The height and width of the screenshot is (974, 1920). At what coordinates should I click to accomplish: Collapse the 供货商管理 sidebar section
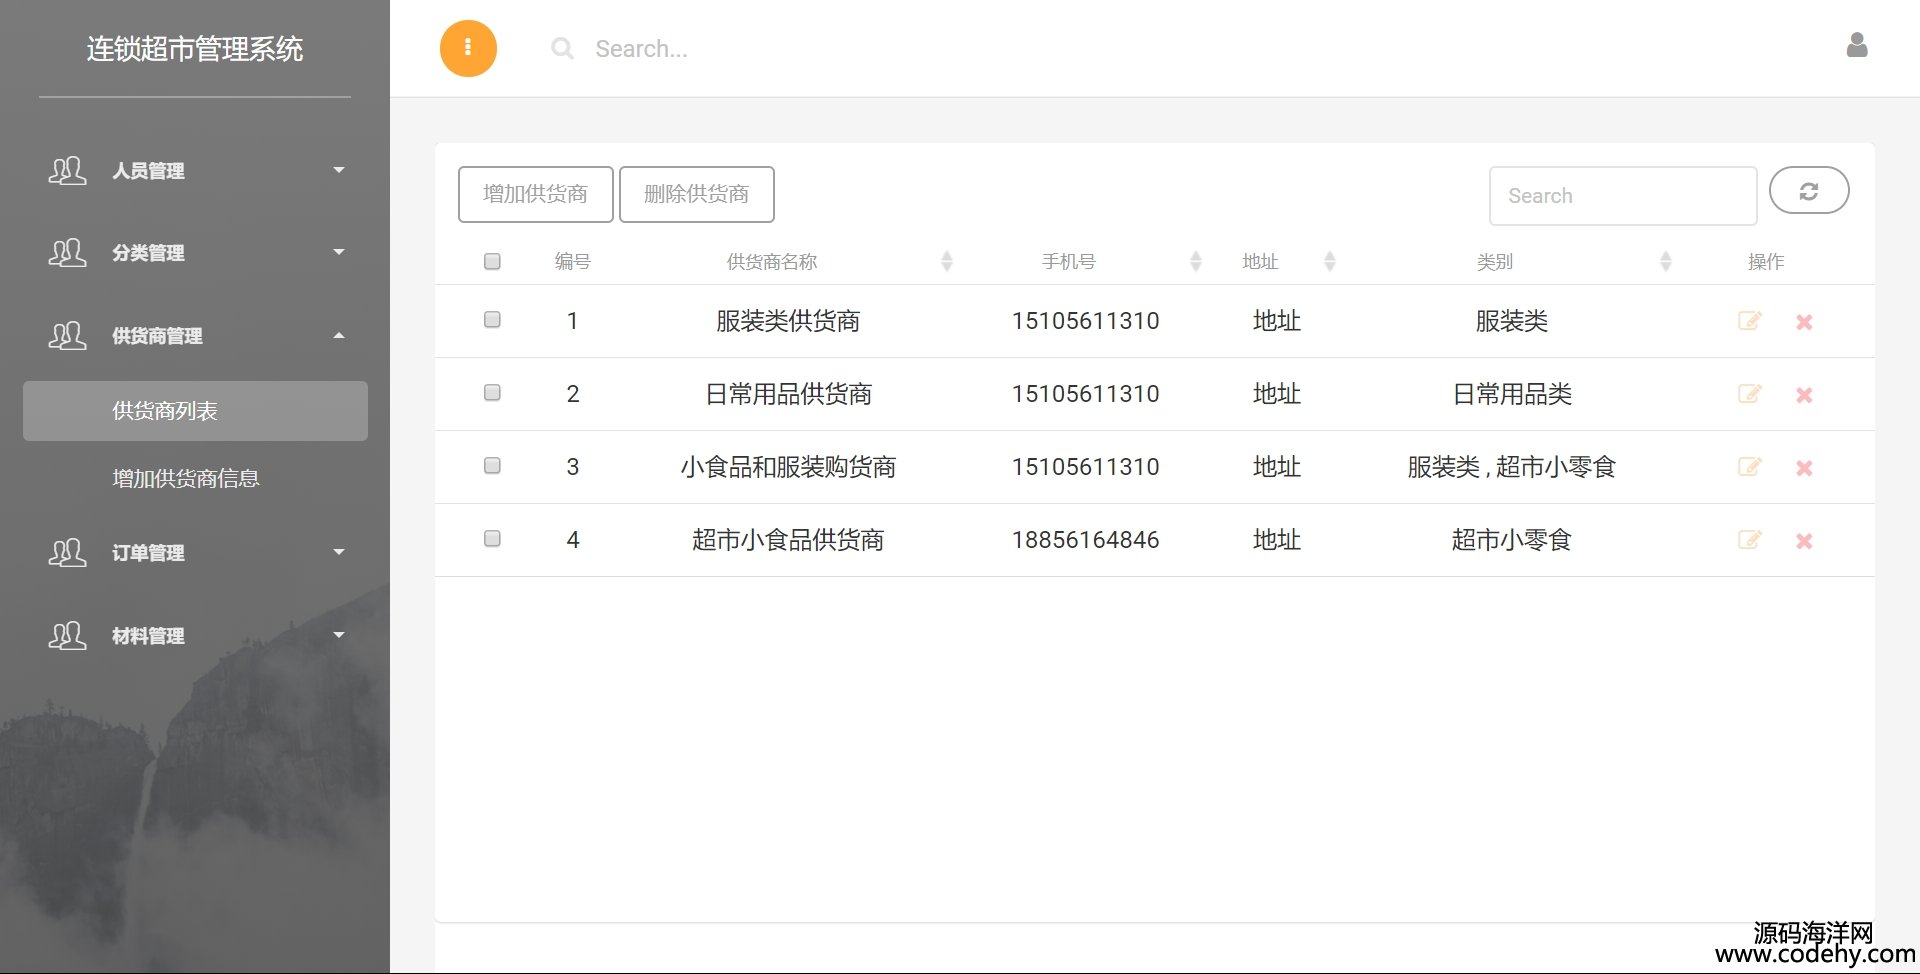click(195, 336)
